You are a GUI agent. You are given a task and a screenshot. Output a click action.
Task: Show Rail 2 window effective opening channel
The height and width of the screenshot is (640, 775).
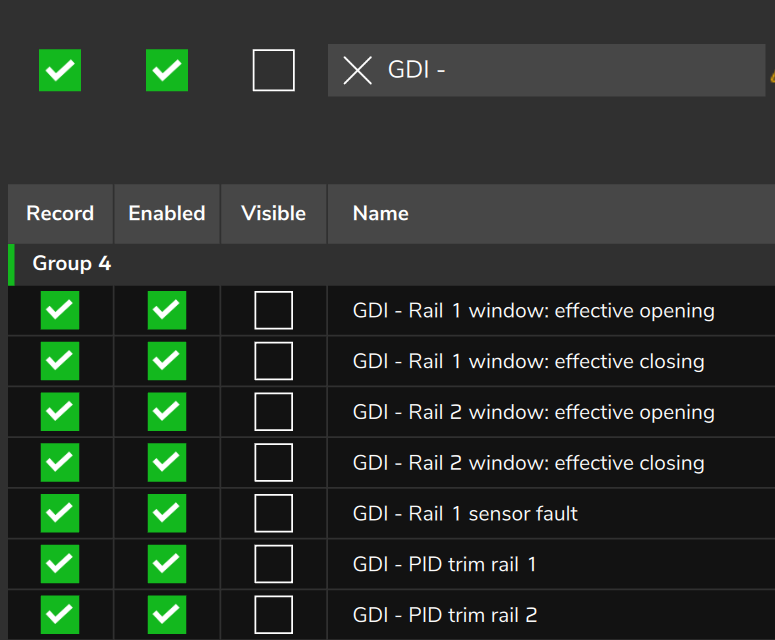pyautogui.click(x=273, y=412)
